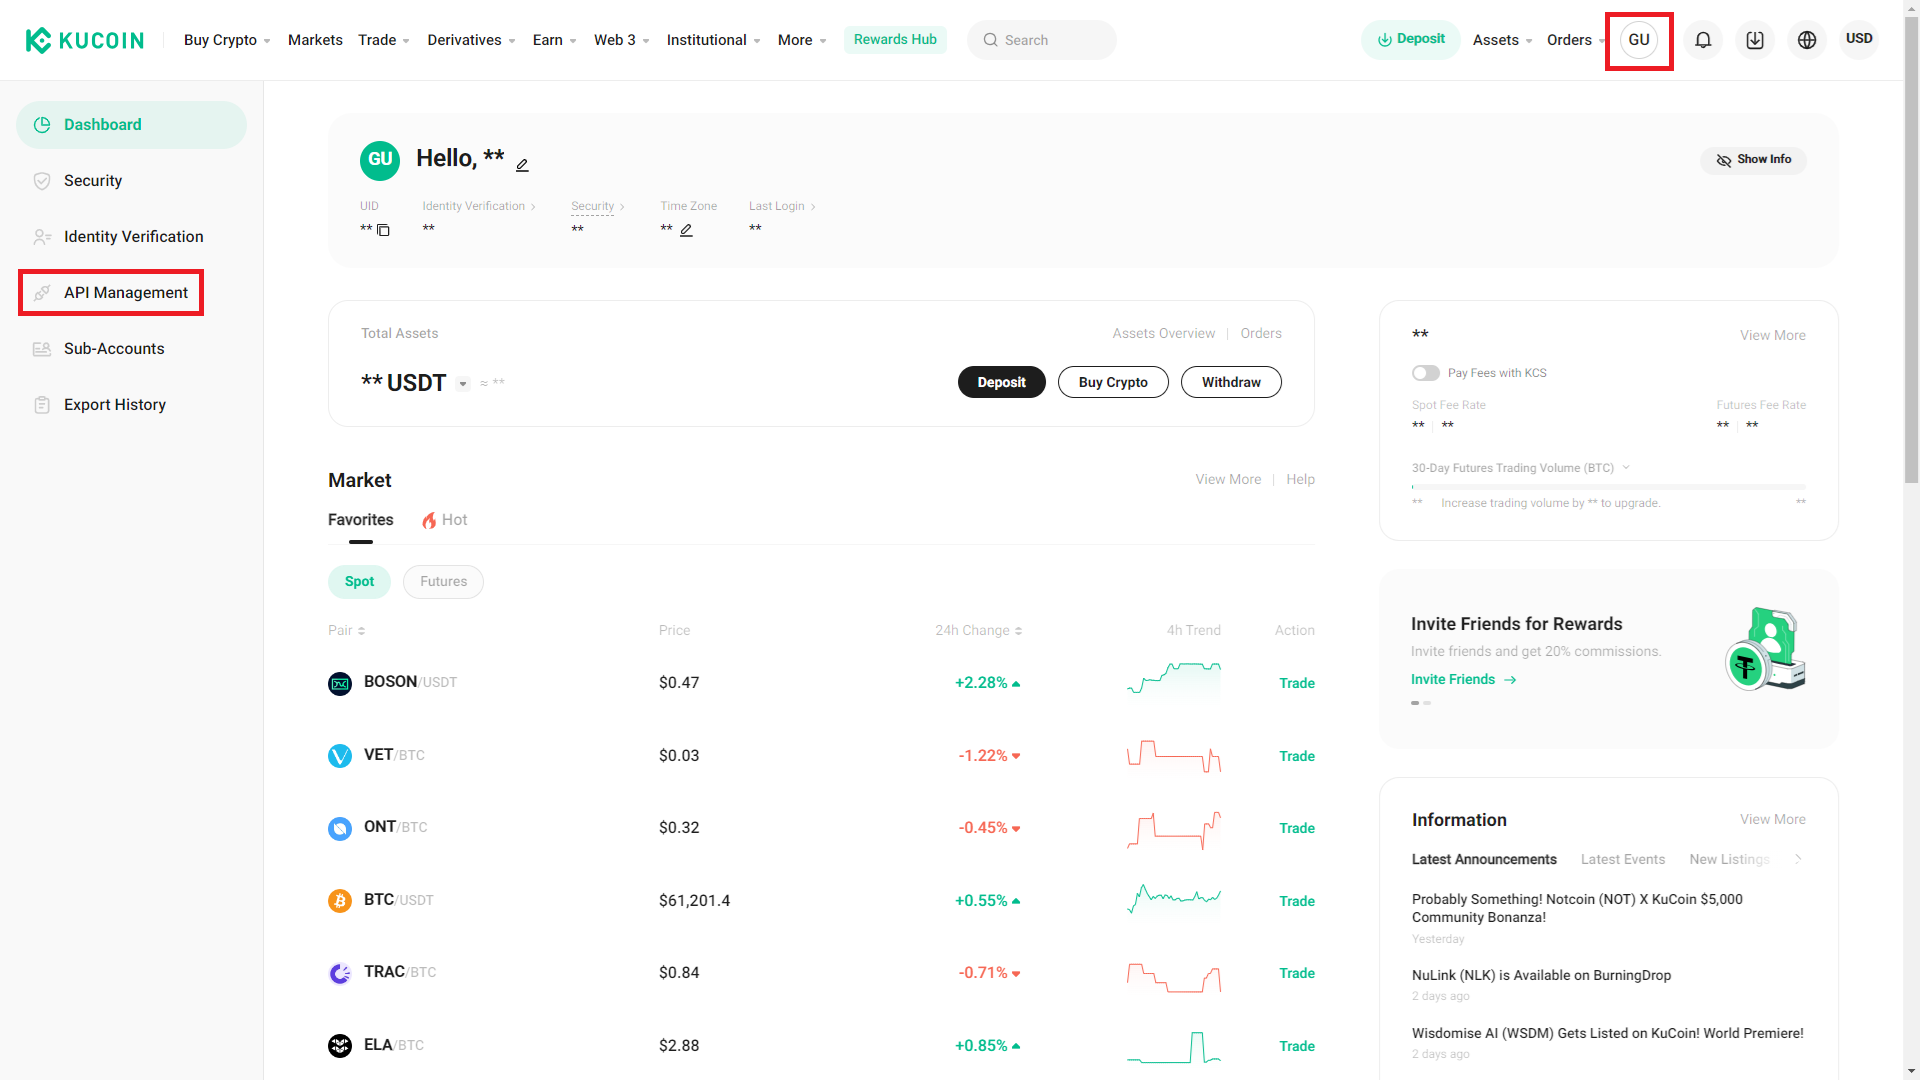Viewport: 1920px width, 1080px height.
Task: Click the ONT coin icon
Action: pyautogui.click(x=340, y=829)
